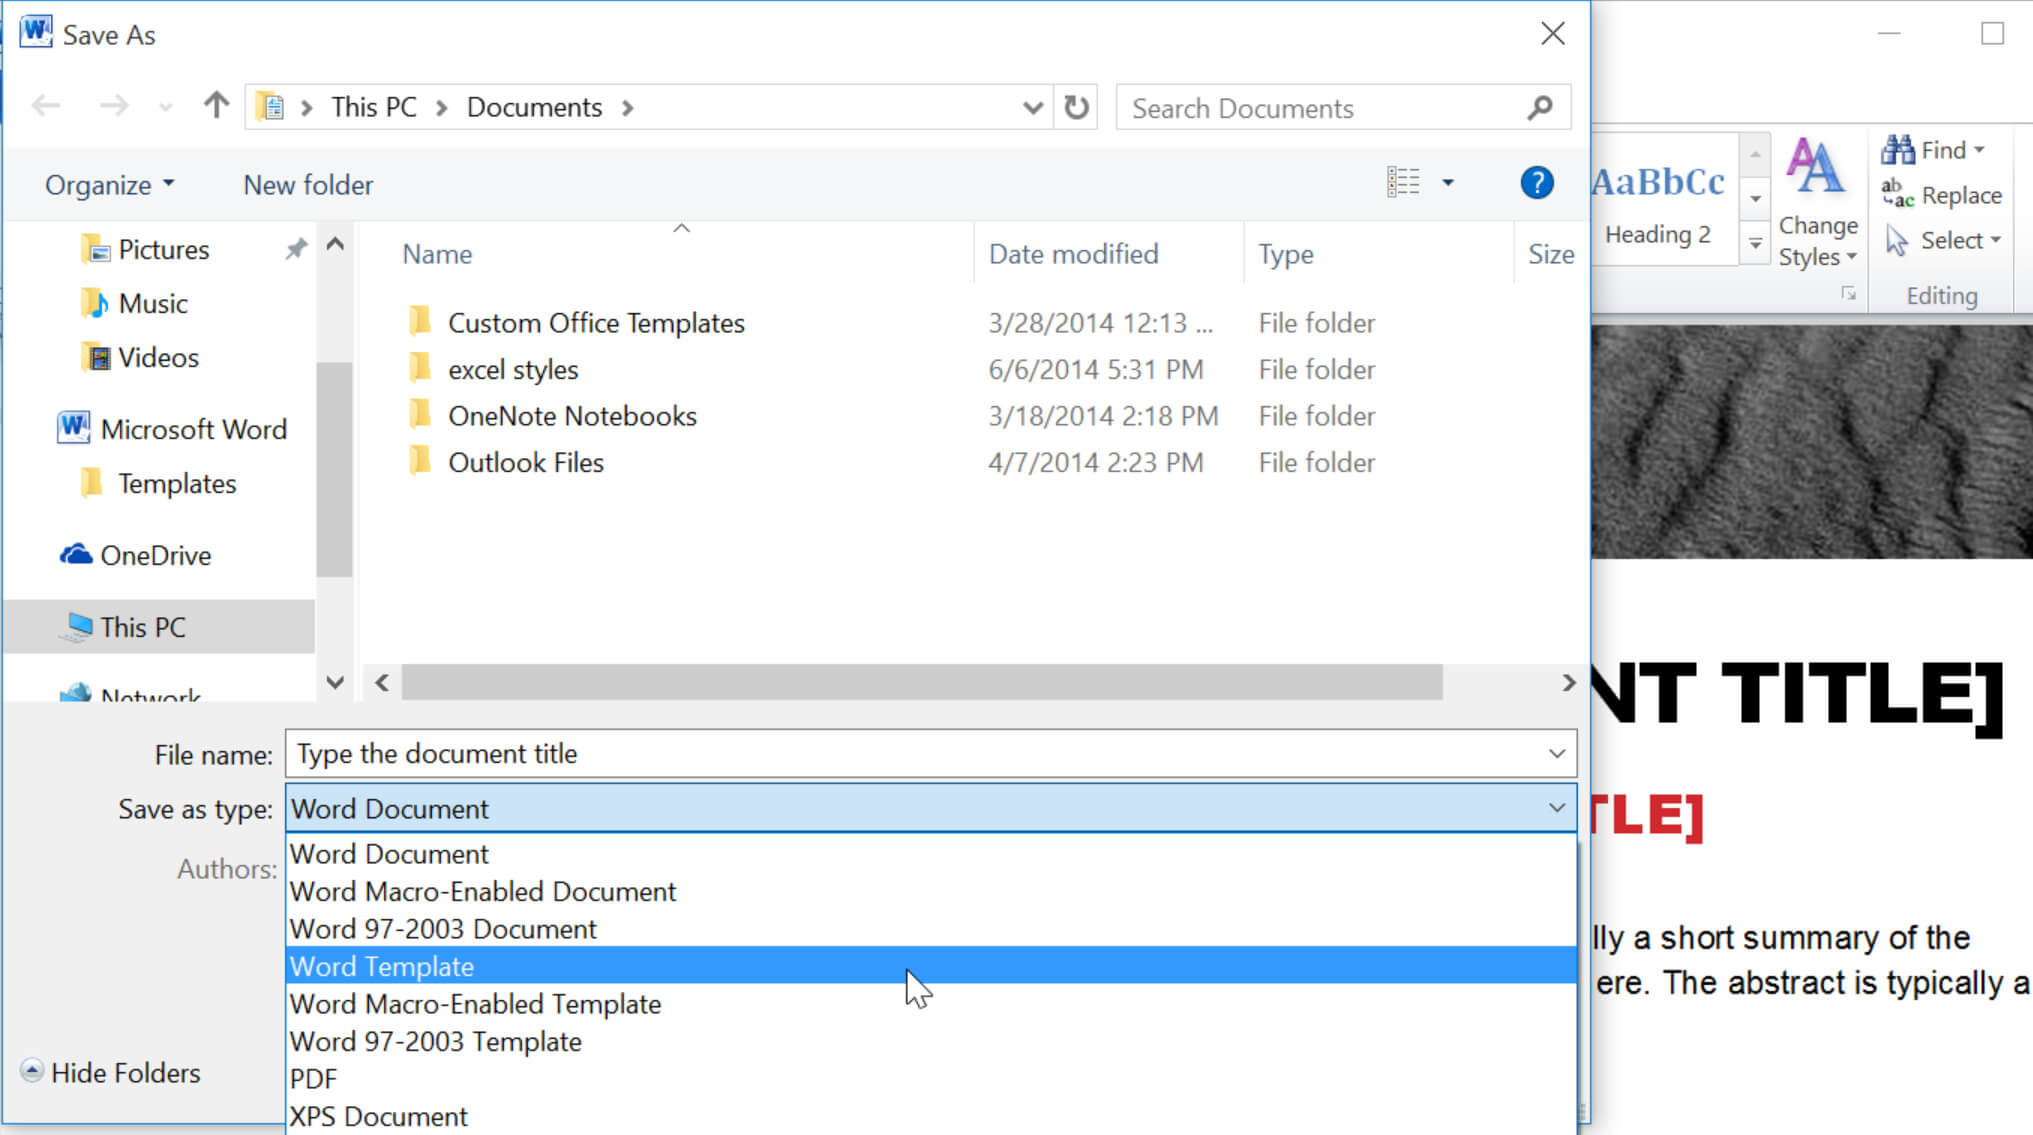Viewport: 2033px width, 1135px height.
Task: Click the File name input field
Action: [930, 754]
